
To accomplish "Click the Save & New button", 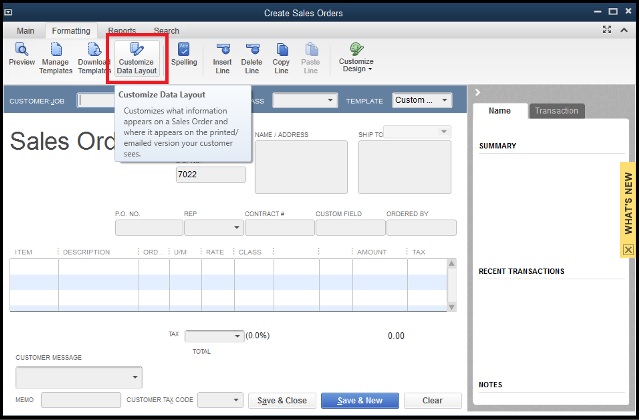I will click(360, 400).
